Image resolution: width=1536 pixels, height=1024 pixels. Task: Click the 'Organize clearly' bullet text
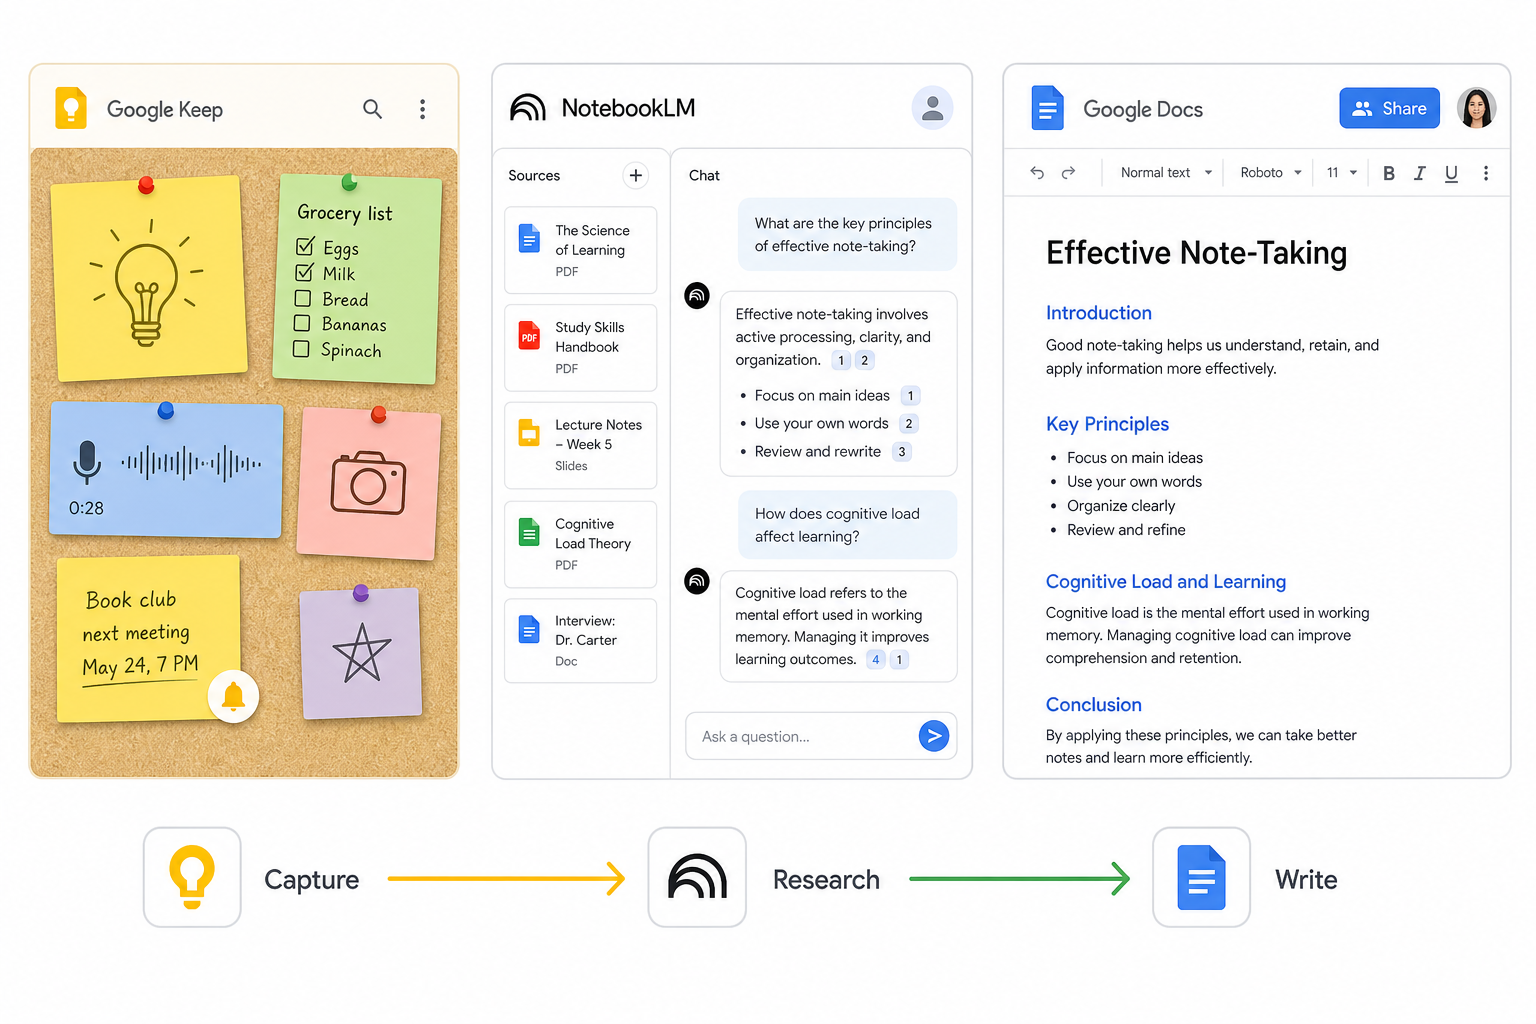1121,506
